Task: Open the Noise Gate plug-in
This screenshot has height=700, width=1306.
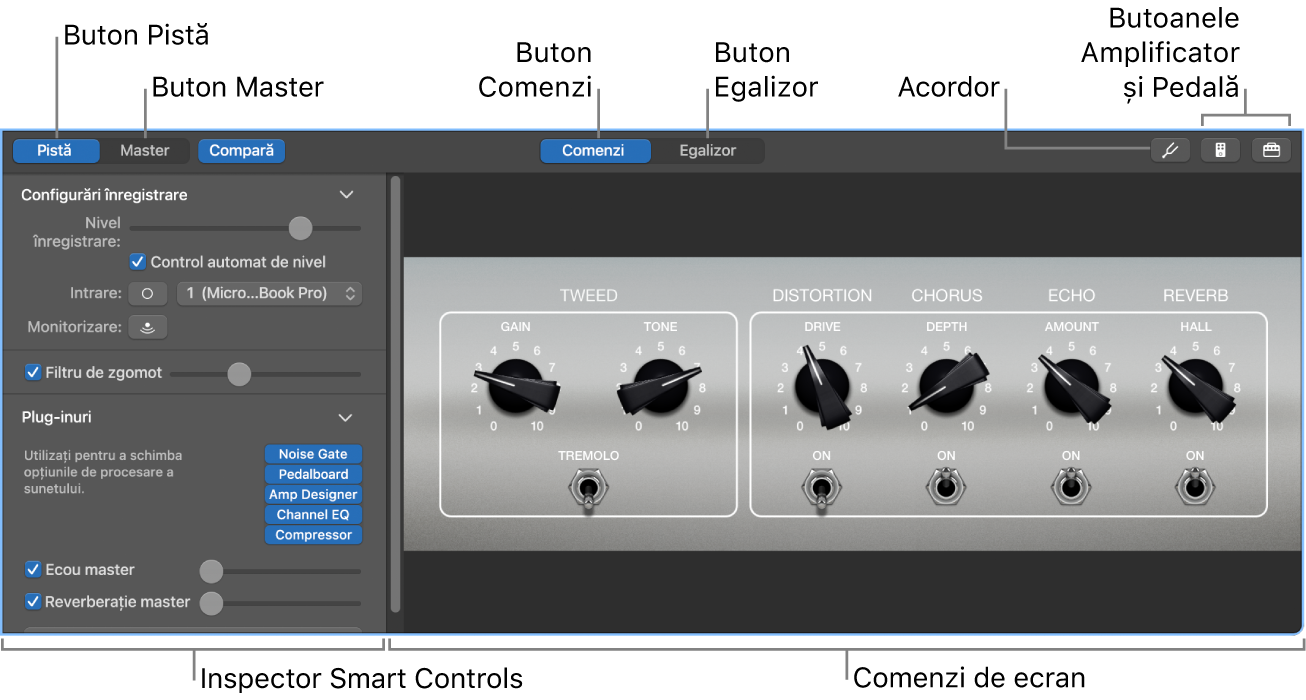Action: click(313, 455)
